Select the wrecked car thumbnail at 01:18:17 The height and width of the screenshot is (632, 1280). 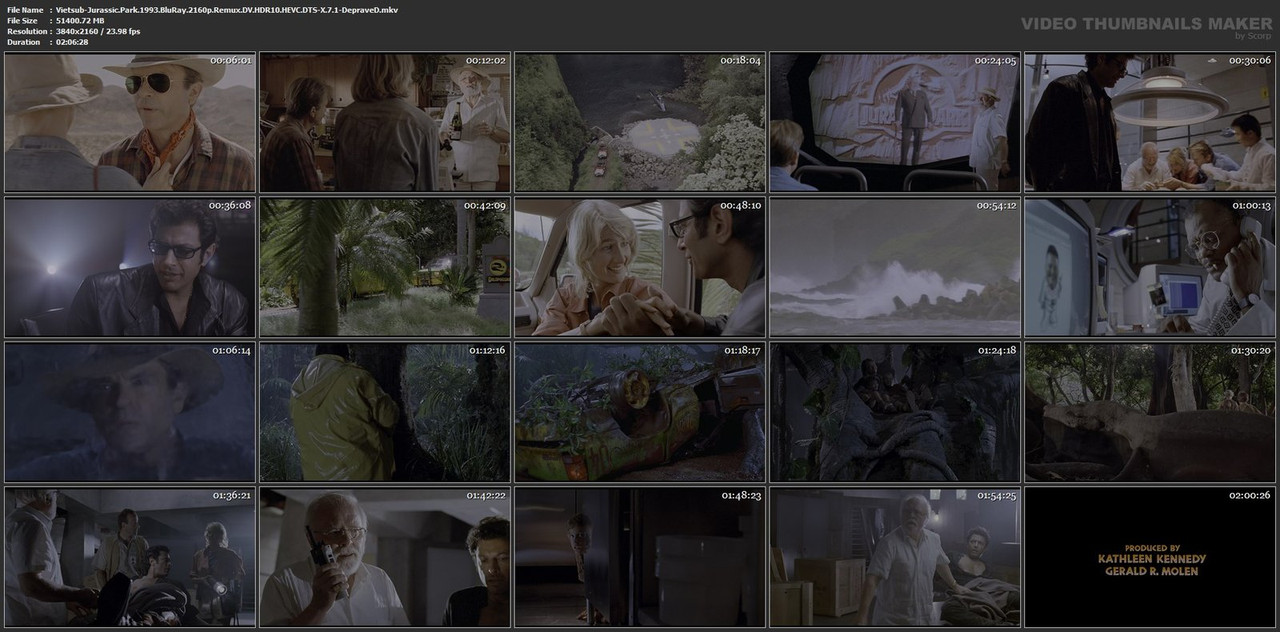point(640,412)
